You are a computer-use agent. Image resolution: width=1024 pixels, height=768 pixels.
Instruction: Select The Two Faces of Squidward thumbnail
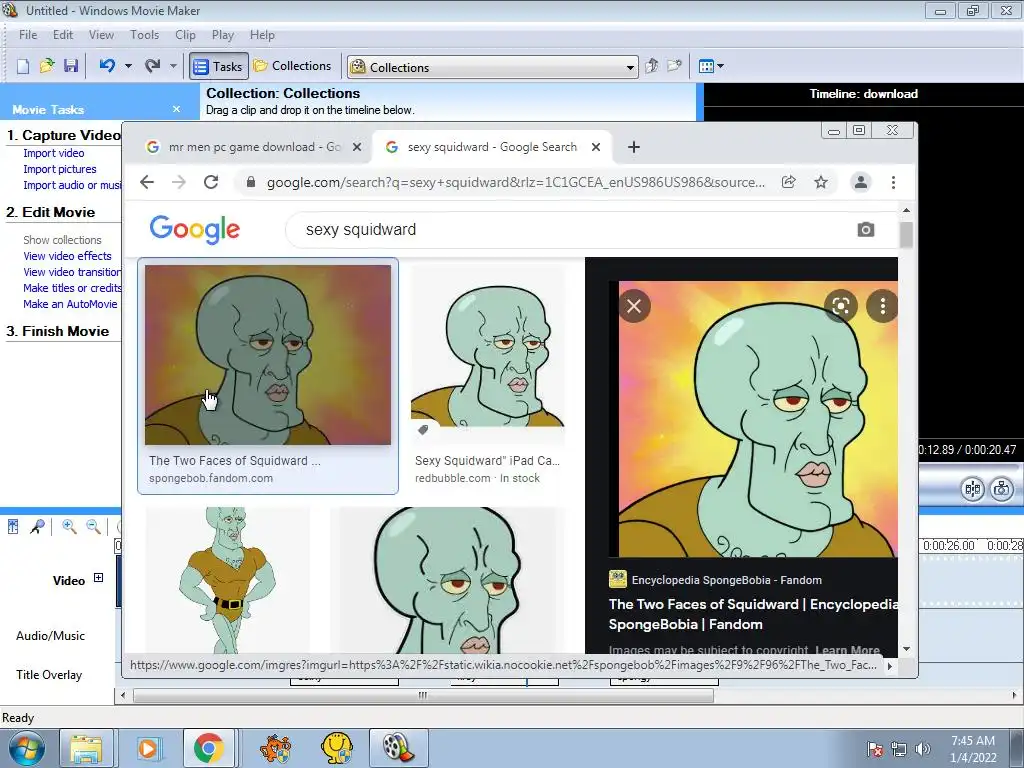(x=268, y=355)
